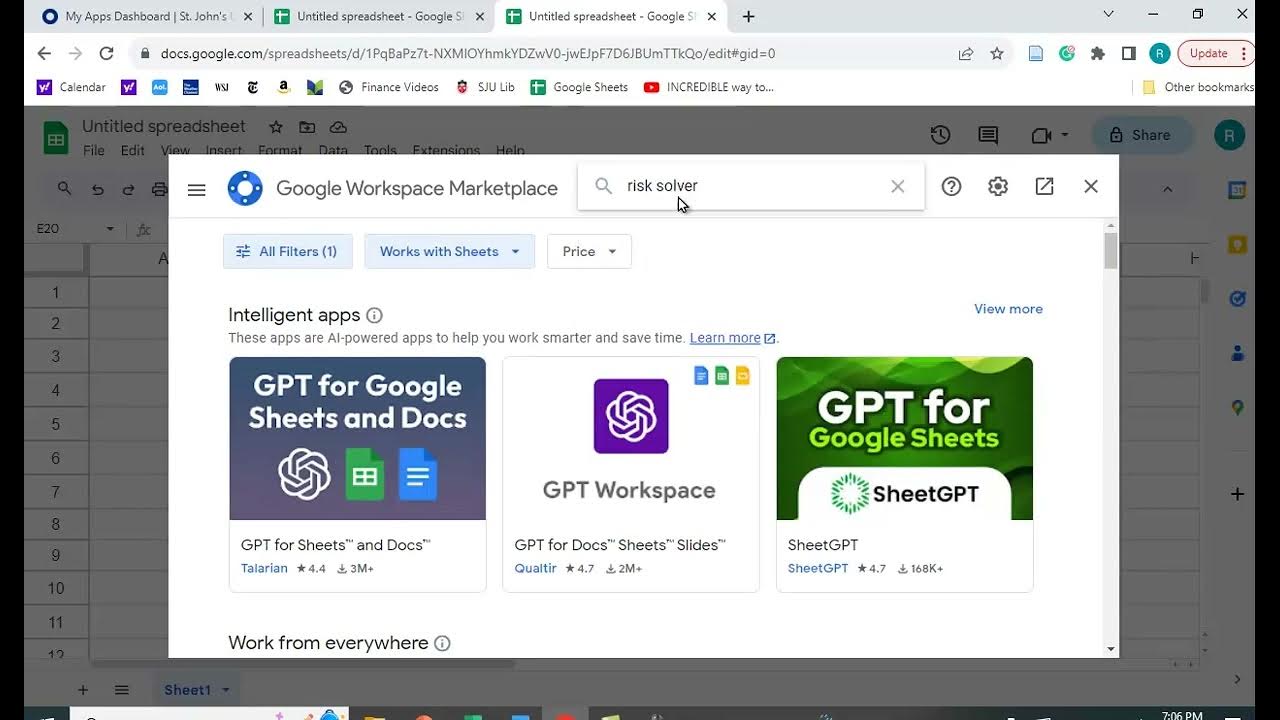The image size is (1280, 720).
Task: Bookmark this page with star icon
Action: click(997, 54)
